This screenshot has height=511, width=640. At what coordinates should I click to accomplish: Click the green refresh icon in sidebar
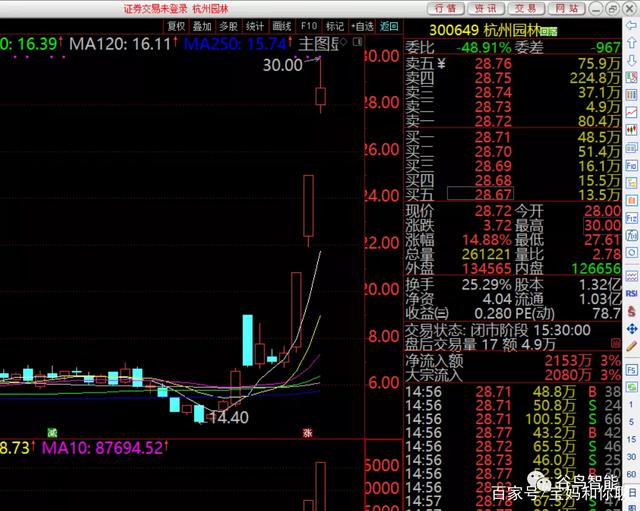click(x=631, y=387)
